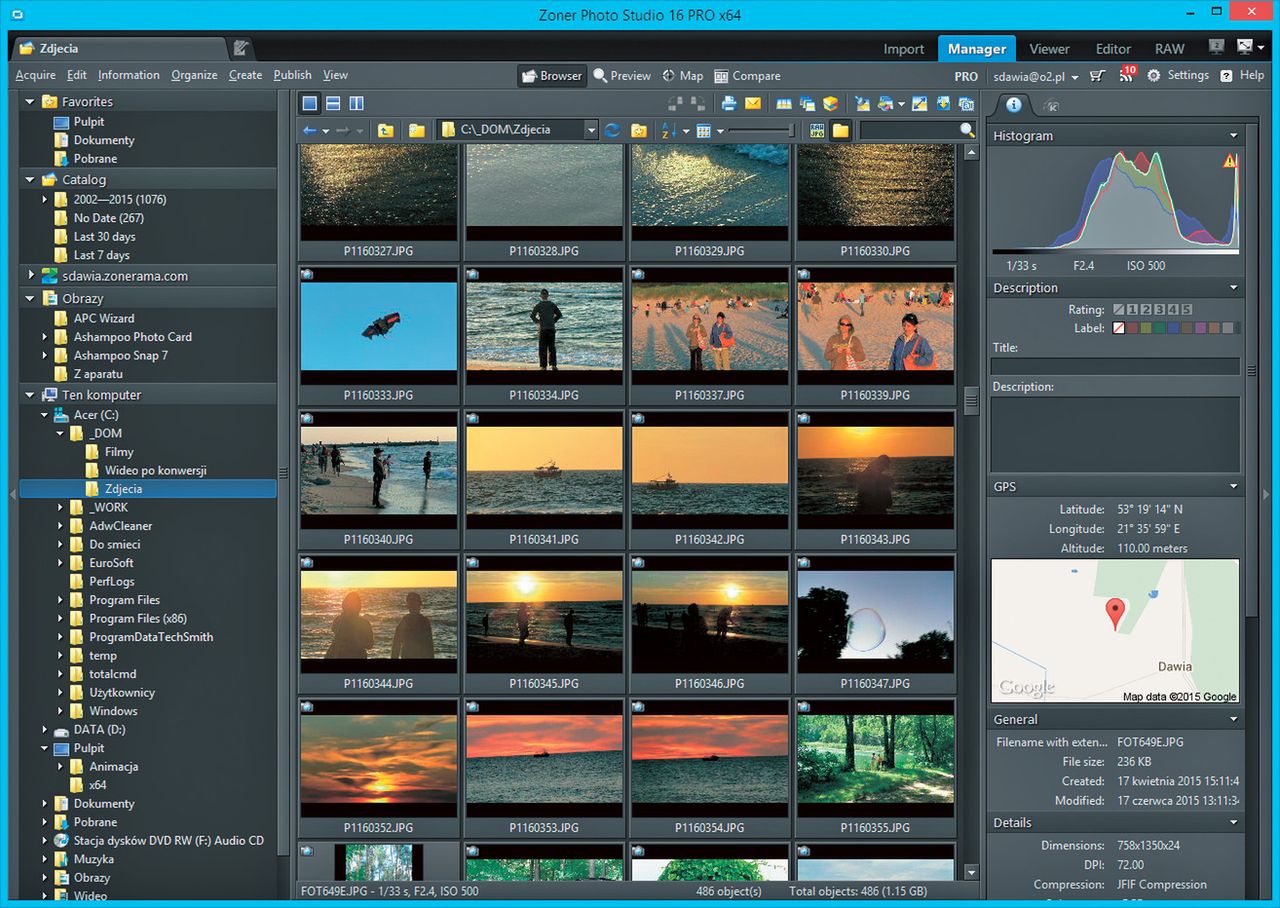Image resolution: width=1280 pixels, height=908 pixels.
Task: Select the Z aparatu folder
Action: coord(98,374)
